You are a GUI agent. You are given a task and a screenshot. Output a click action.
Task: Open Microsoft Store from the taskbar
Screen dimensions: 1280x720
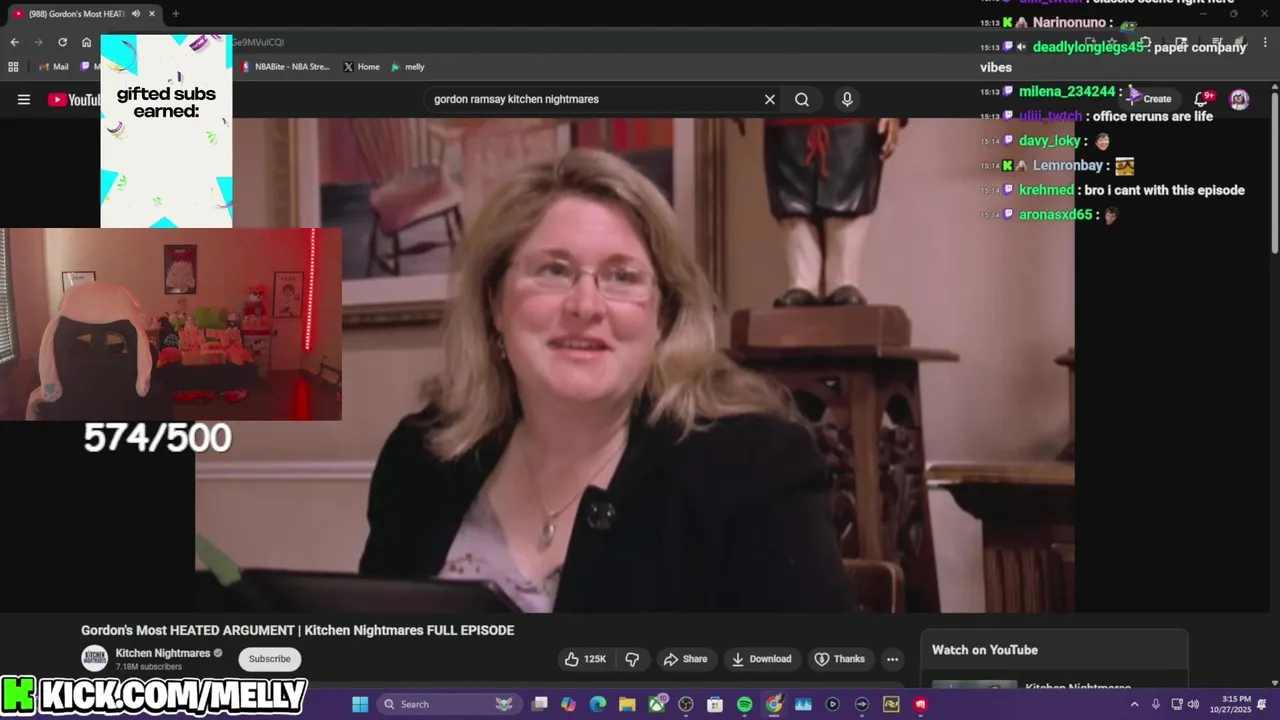point(715,704)
